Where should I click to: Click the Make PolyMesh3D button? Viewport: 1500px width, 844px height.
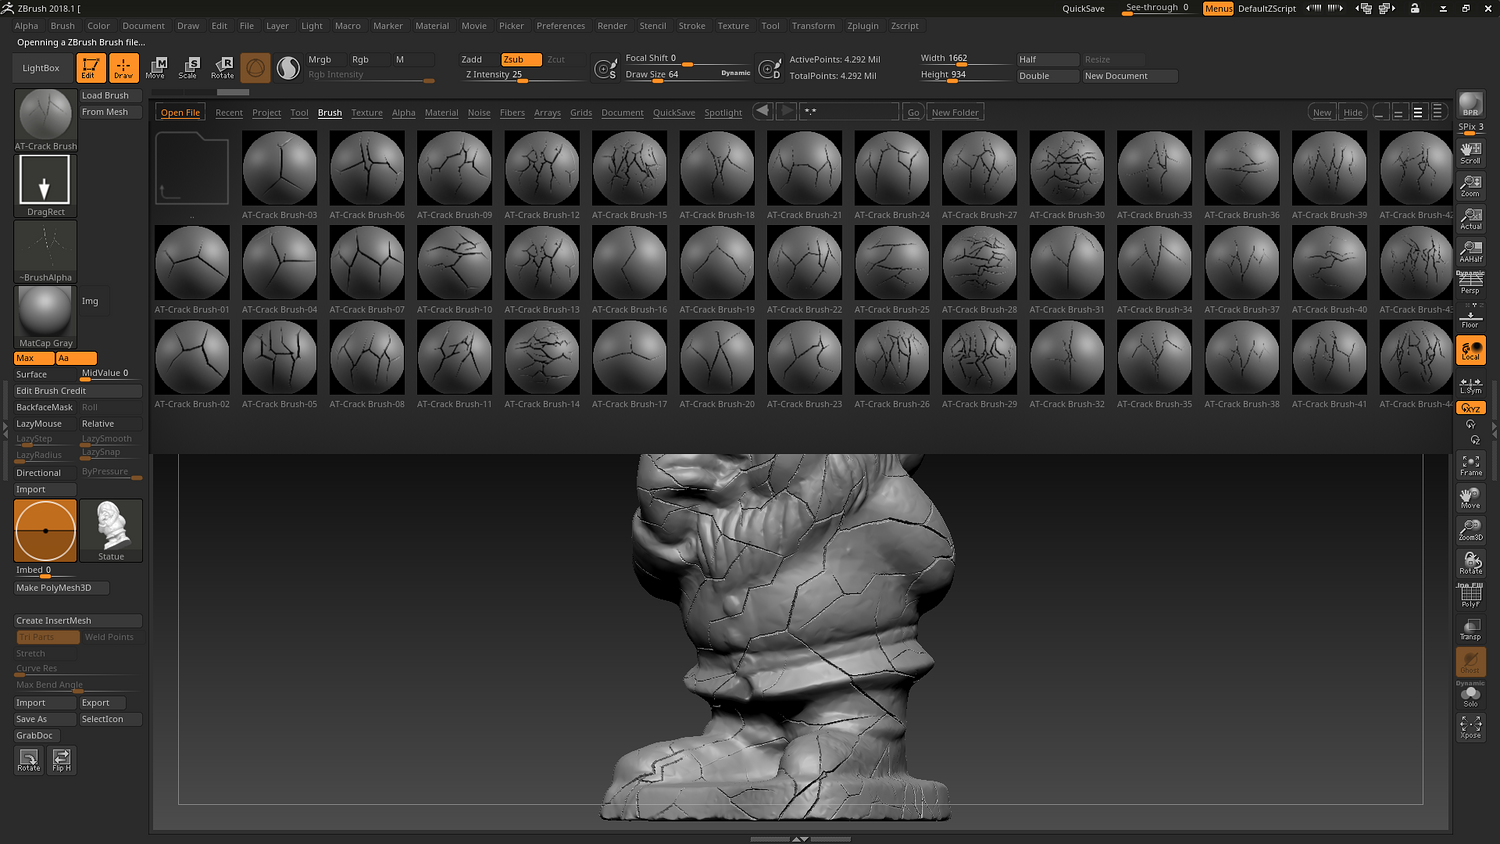[61, 588]
